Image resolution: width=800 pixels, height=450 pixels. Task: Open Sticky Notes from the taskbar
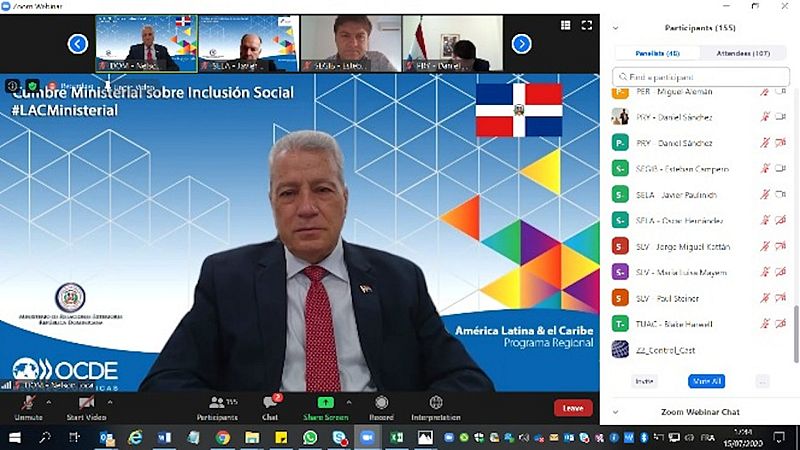(x=281, y=438)
